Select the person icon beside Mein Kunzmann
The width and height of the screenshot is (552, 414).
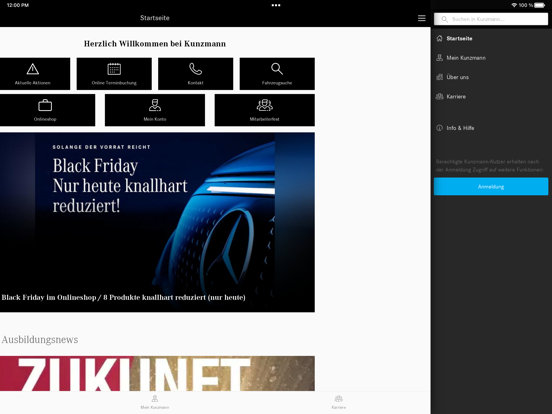(x=439, y=58)
